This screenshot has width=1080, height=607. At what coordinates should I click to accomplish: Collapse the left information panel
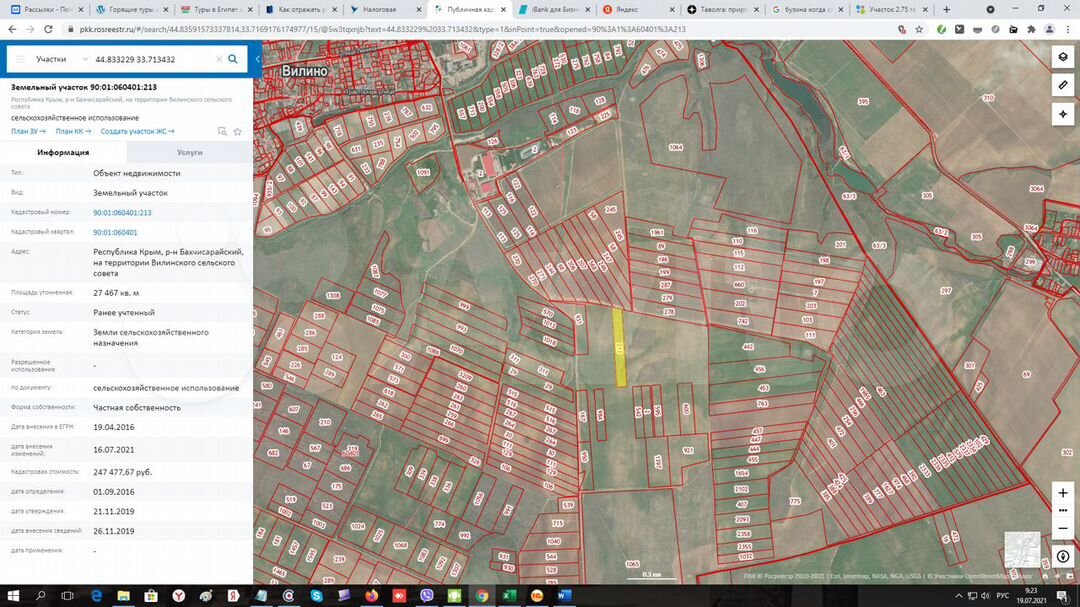coord(257,59)
